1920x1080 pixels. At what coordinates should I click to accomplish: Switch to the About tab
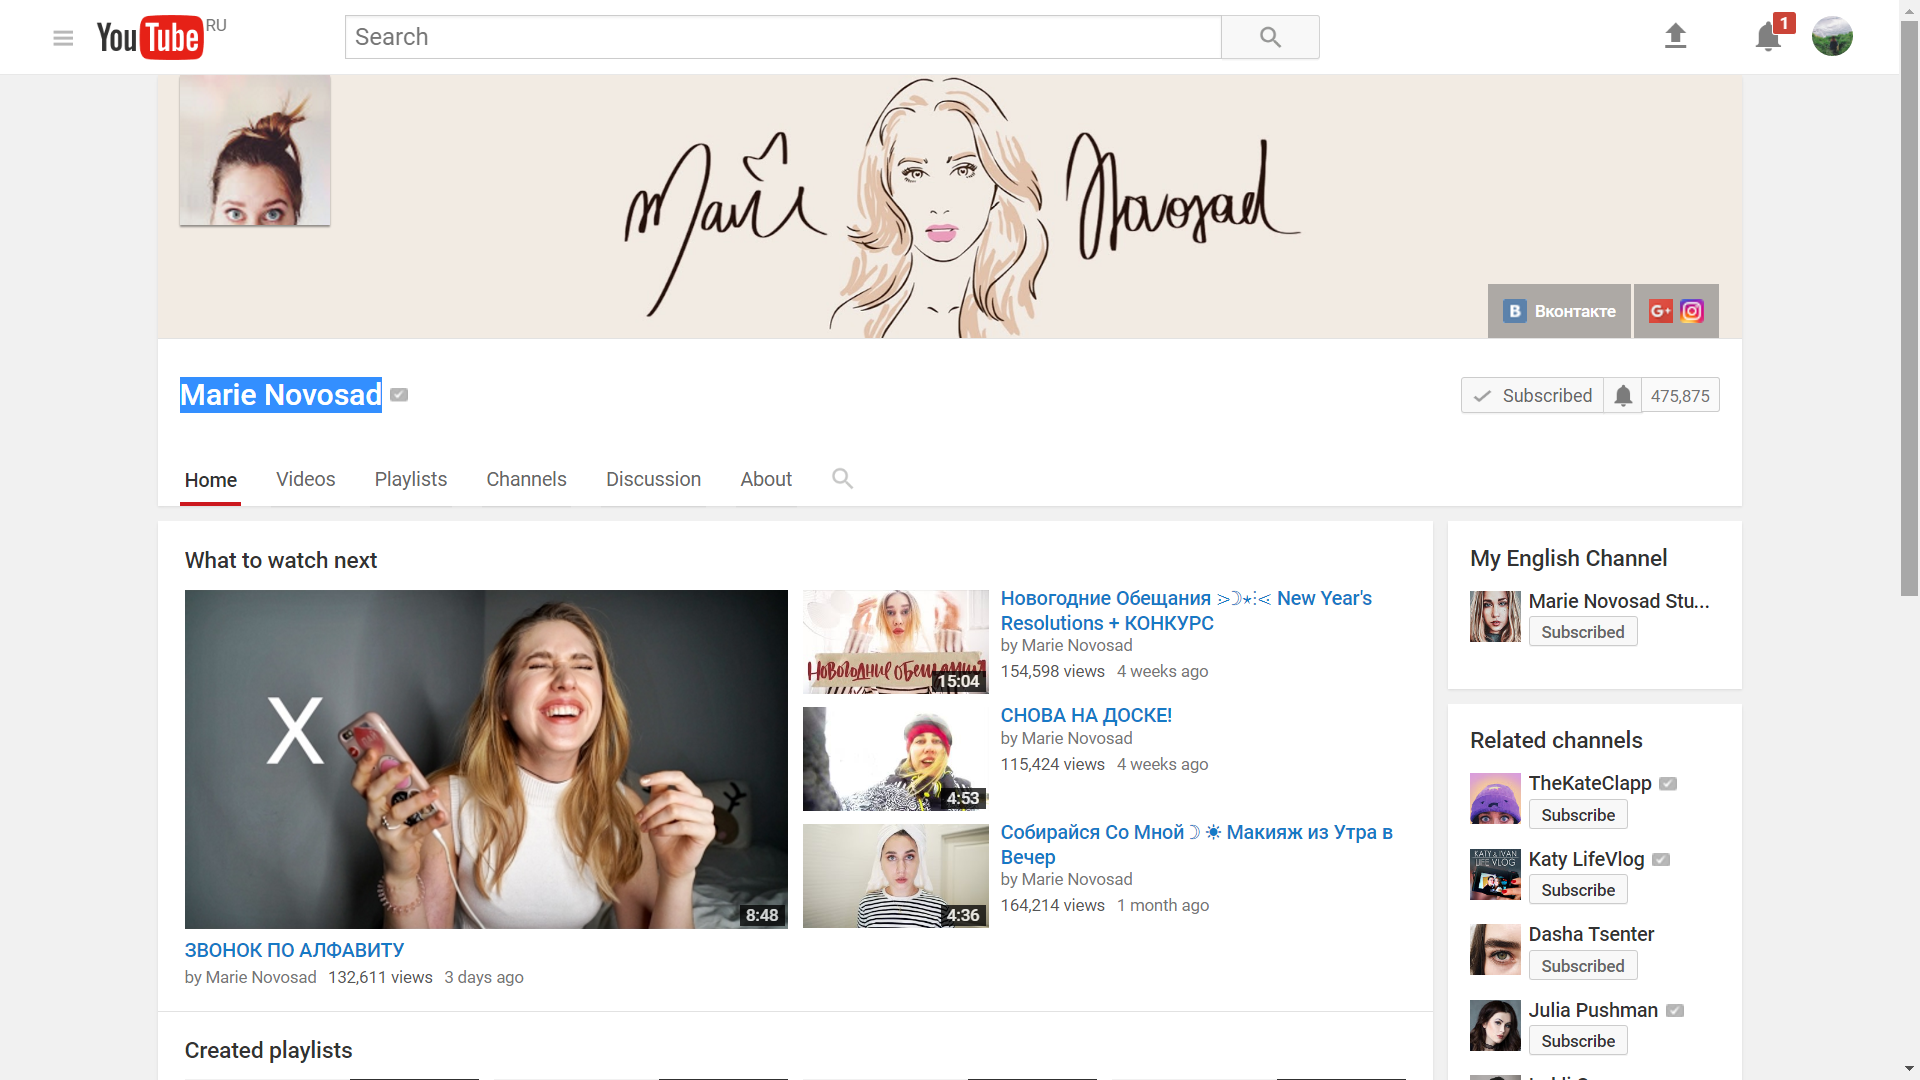tap(766, 479)
